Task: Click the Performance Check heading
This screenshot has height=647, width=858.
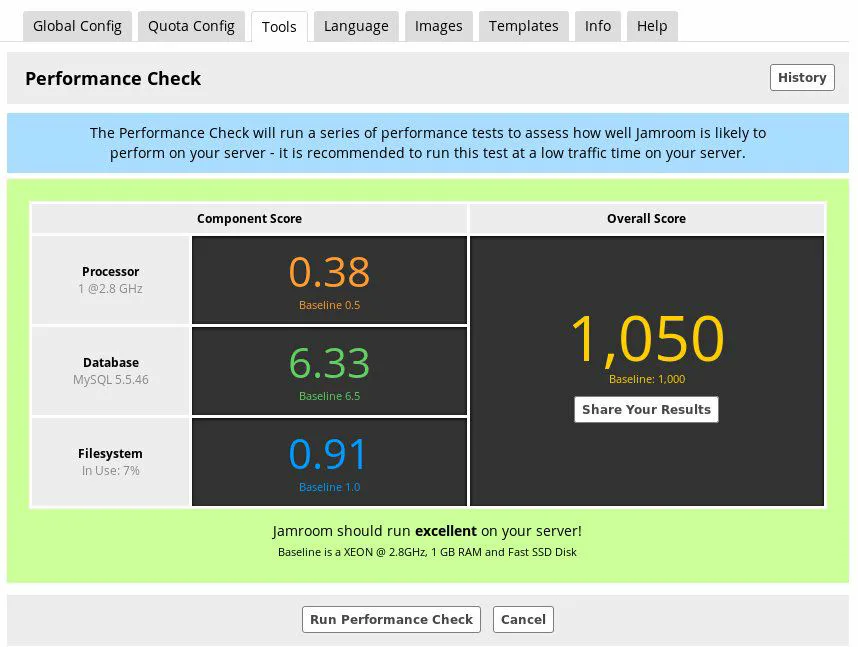Action: (113, 78)
